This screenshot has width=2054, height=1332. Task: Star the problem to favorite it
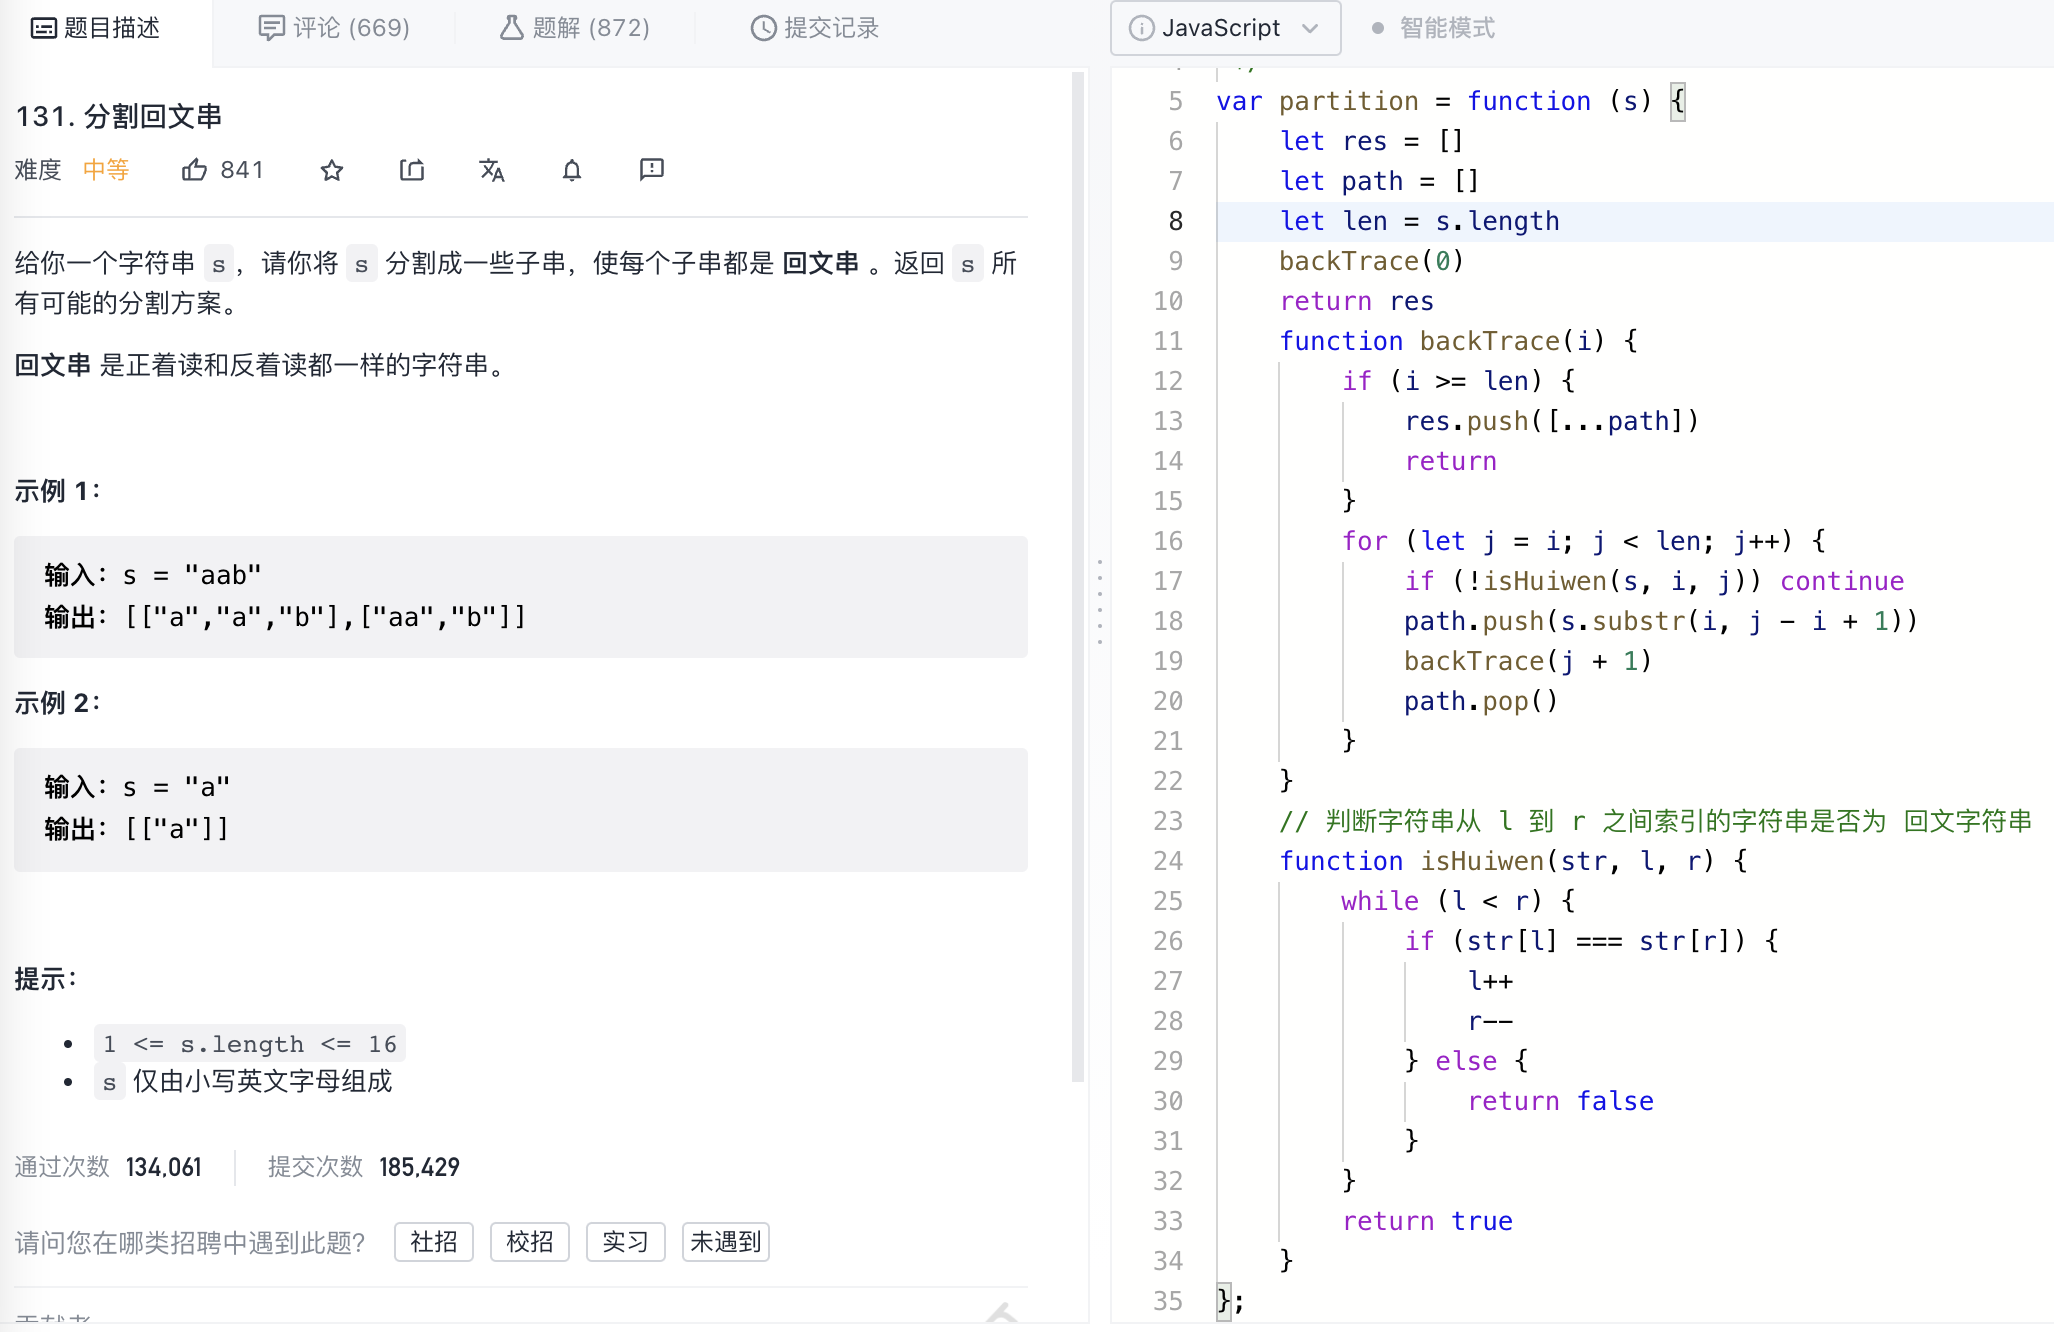[x=332, y=170]
